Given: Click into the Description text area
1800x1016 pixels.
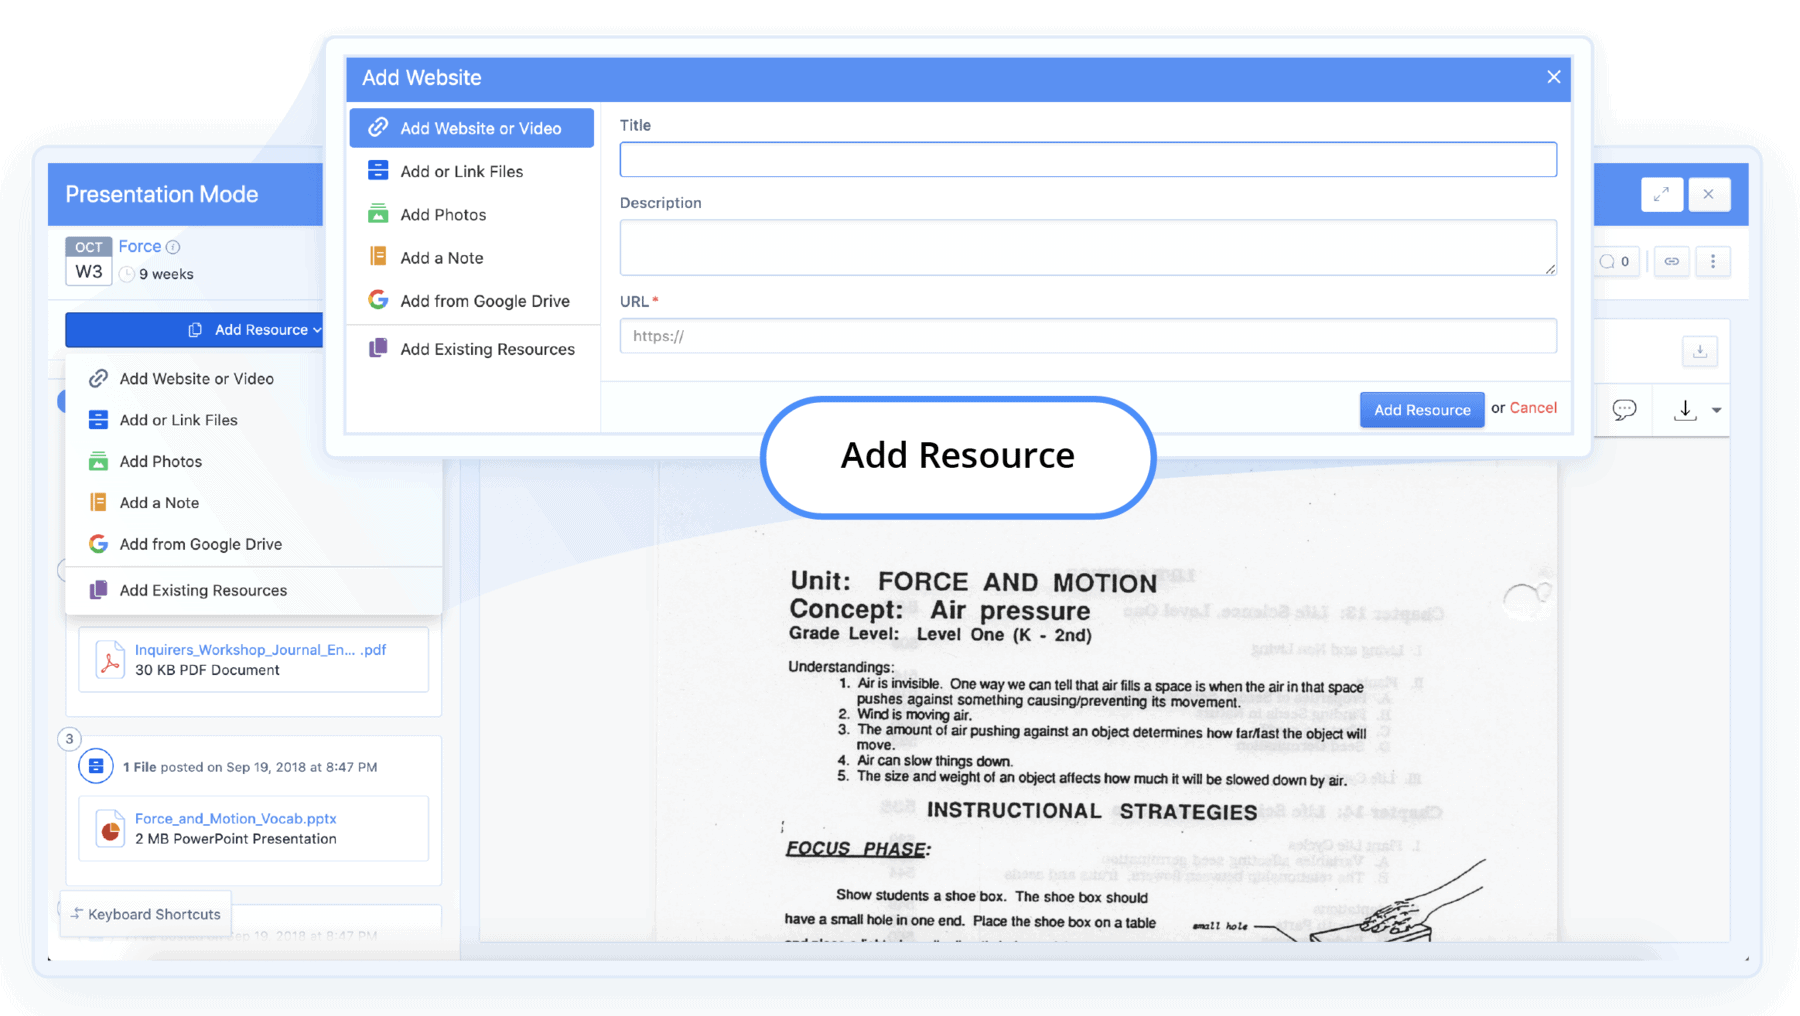Looking at the screenshot, I should click(1088, 247).
